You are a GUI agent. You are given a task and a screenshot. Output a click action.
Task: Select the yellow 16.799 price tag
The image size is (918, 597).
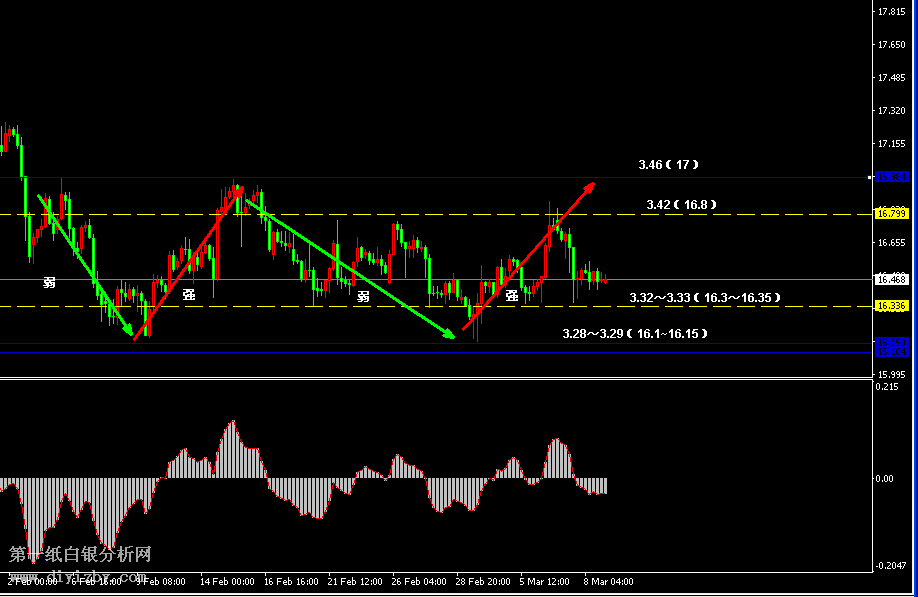click(890, 213)
